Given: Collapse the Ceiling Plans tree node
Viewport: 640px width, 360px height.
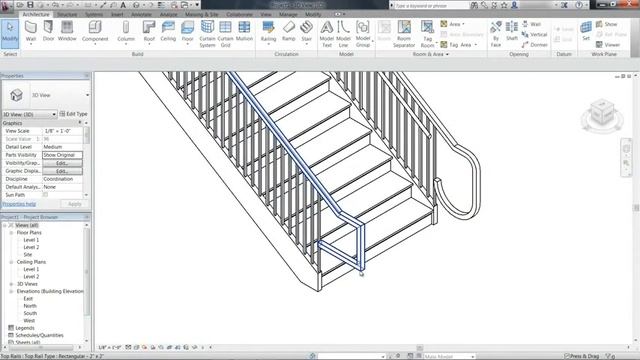Looking at the screenshot, I should [x=11, y=262].
